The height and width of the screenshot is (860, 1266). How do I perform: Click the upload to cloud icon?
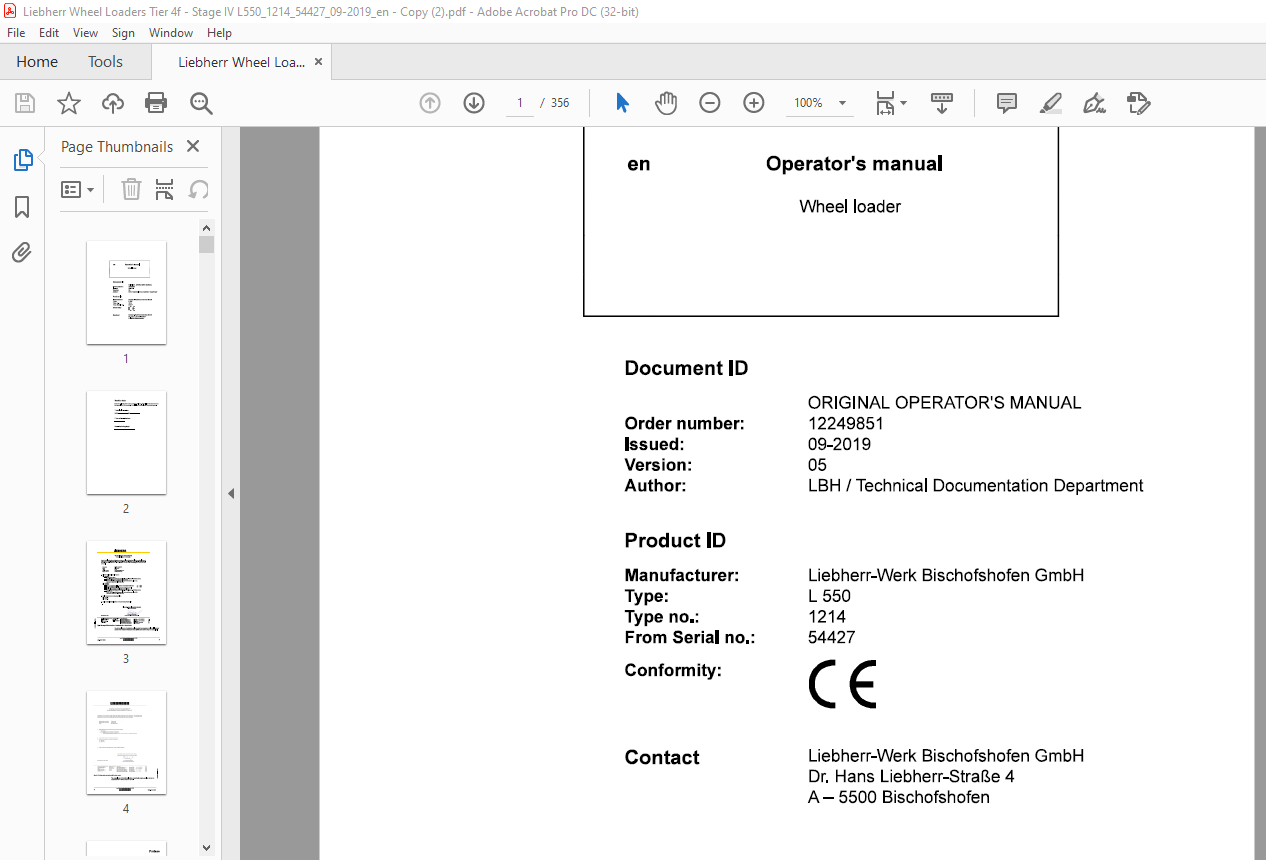point(113,103)
